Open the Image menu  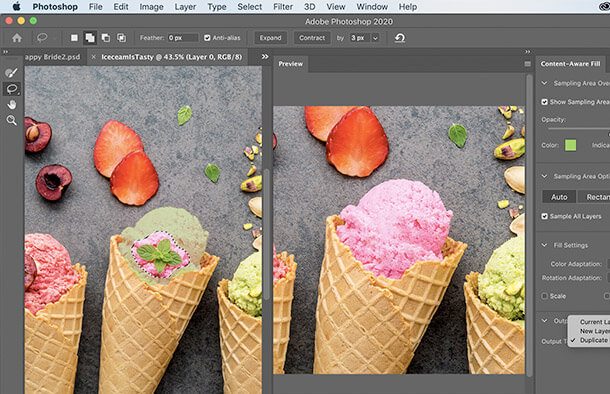(x=151, y=7)
